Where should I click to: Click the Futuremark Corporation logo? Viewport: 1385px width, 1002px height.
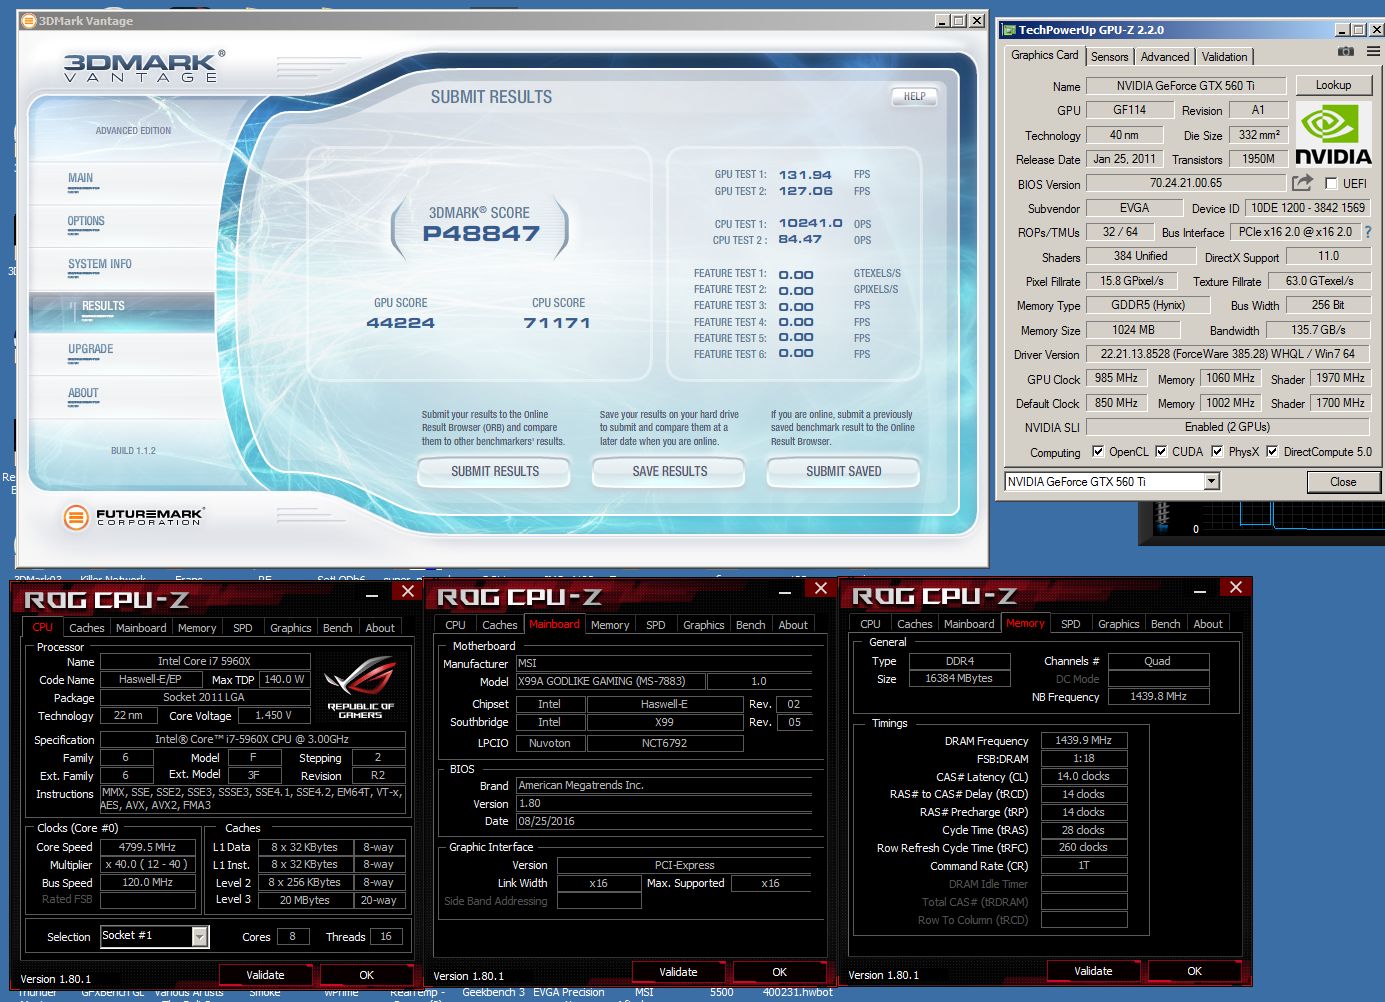133,517
